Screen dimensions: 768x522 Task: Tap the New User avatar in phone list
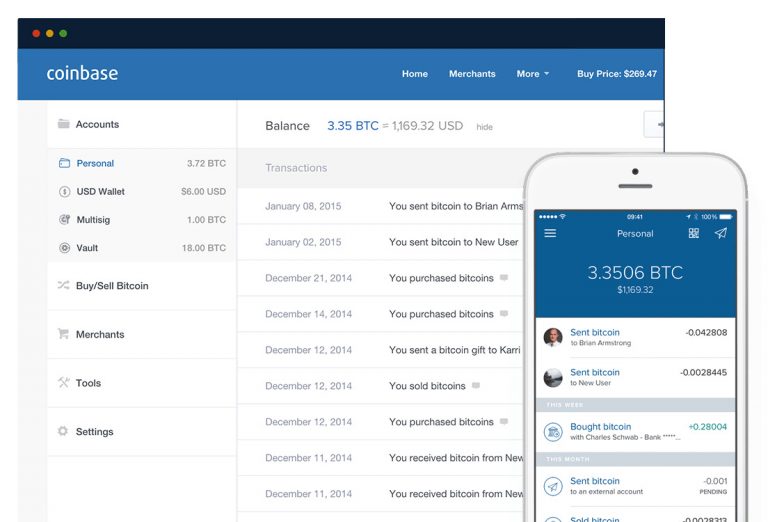(x=553, y=378)
